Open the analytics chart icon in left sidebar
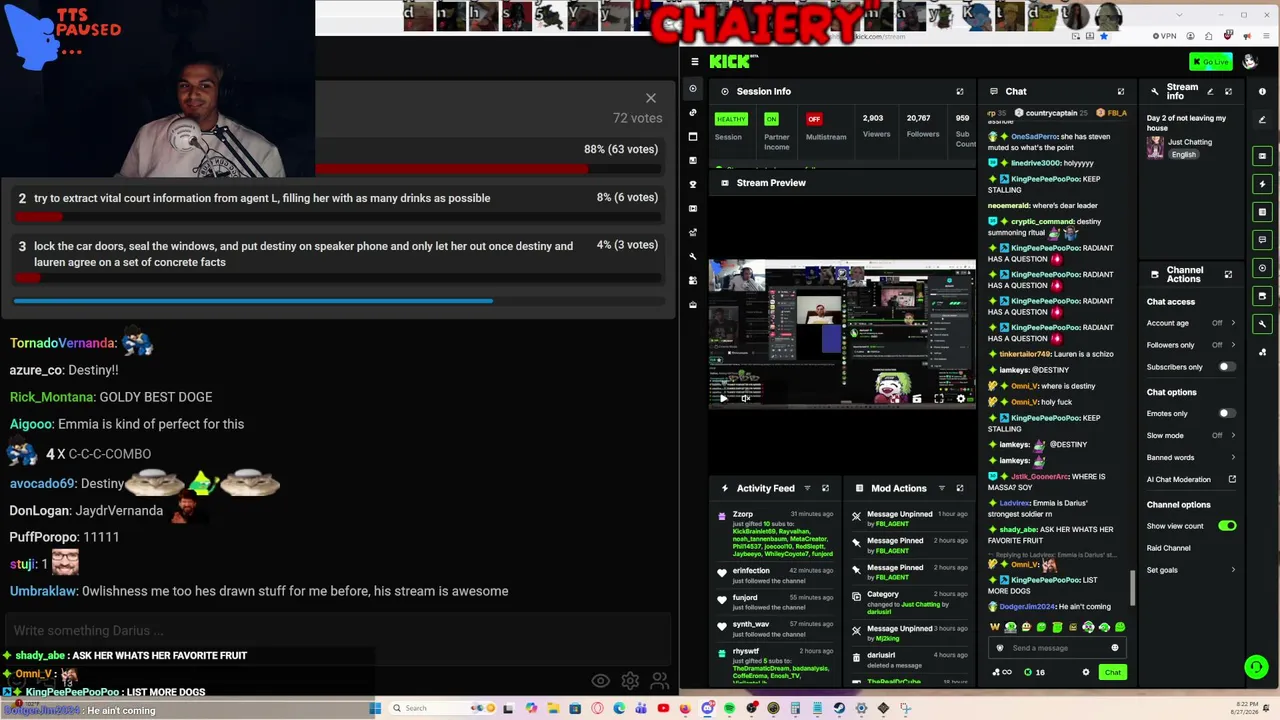Image resolution: width=1280 pixels, height=720 pixels. tap(693, 232)
